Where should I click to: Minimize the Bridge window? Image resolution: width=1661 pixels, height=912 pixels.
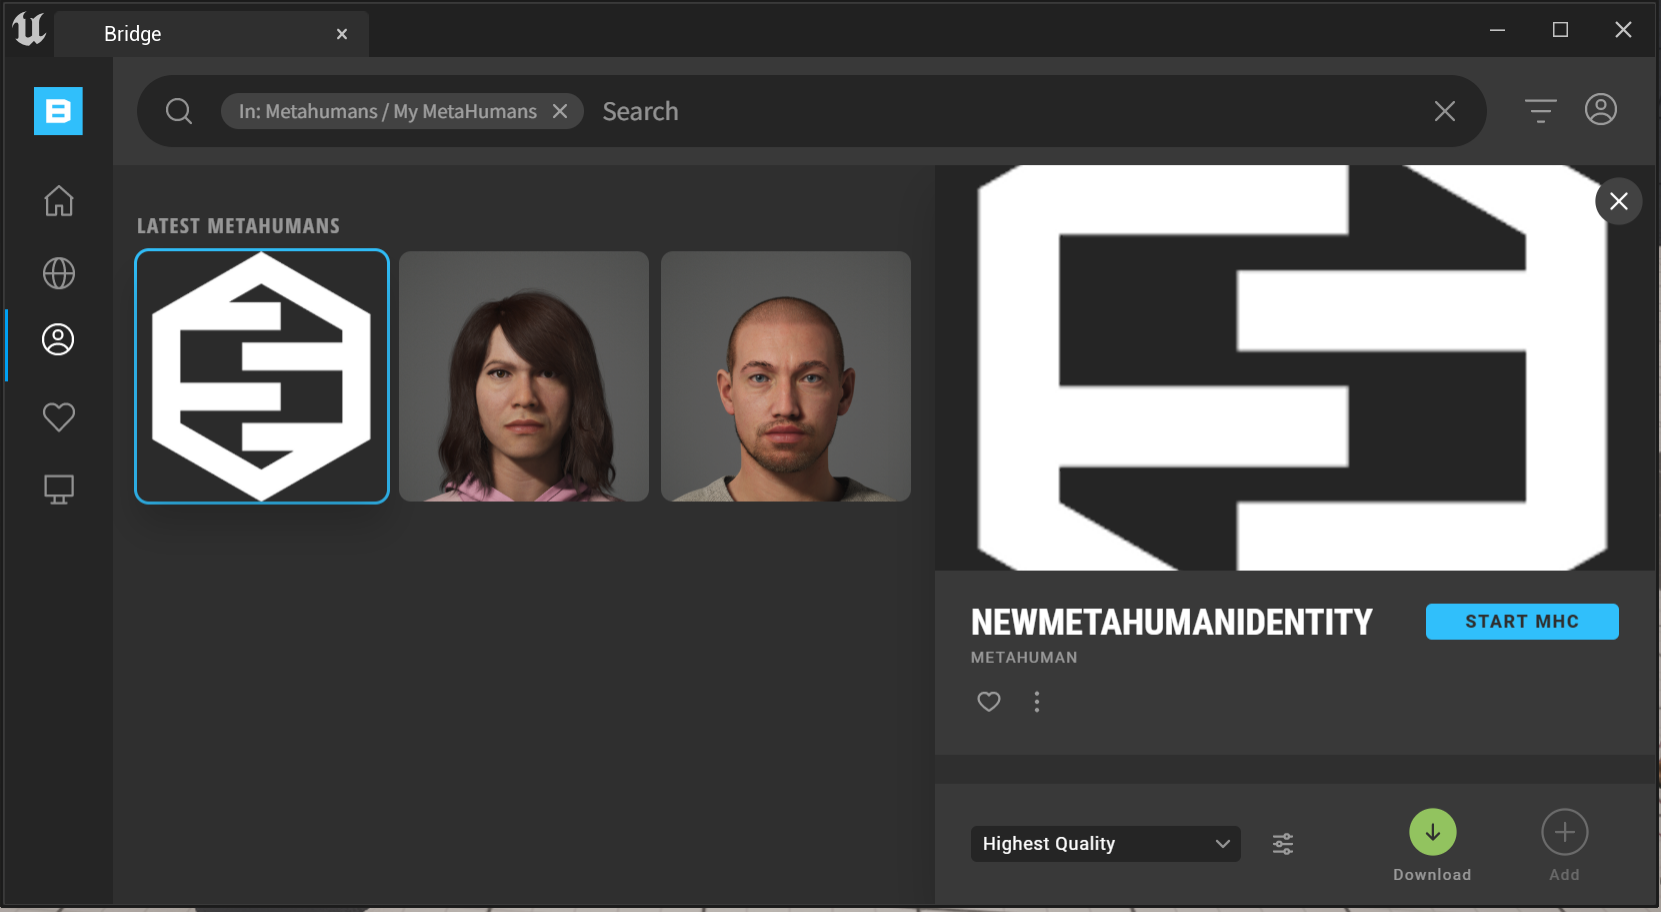1497,30
